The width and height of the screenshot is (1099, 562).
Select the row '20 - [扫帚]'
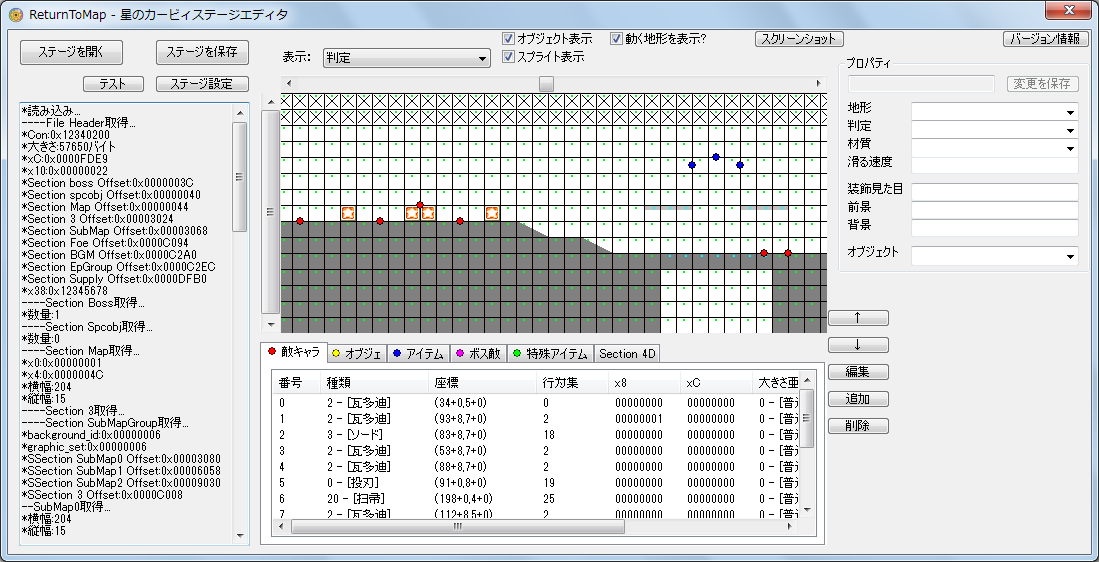tap(536, 499)
